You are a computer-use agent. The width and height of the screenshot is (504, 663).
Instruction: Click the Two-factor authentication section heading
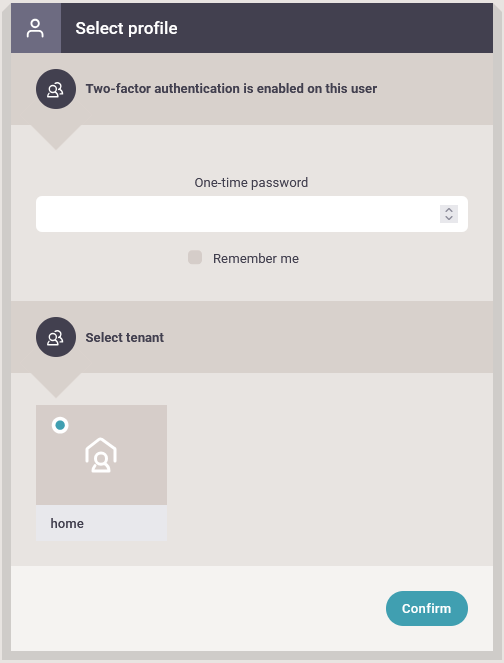pos(231,89)
